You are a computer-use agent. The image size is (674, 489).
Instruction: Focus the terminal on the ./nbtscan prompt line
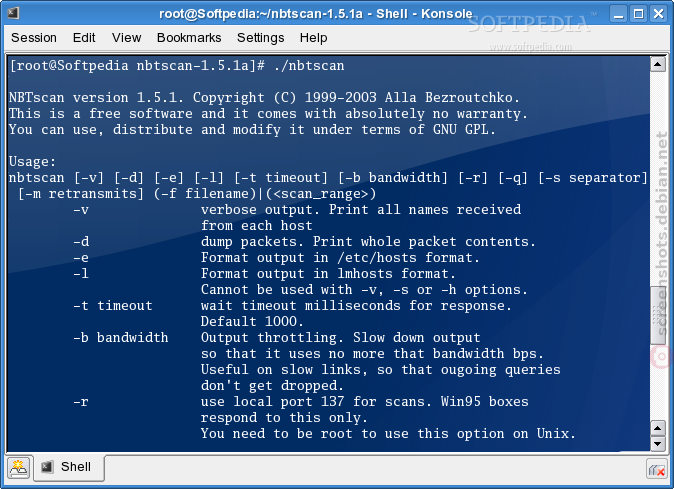pyautogui.click(x=176, y=65)
